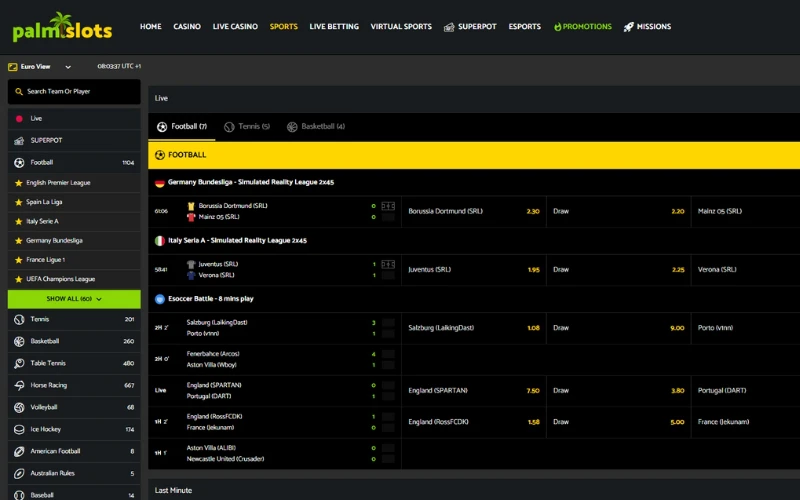The height and width of the screenshot is (500, 800).
Task: Open the CASINO menu item
Action: 187,27
